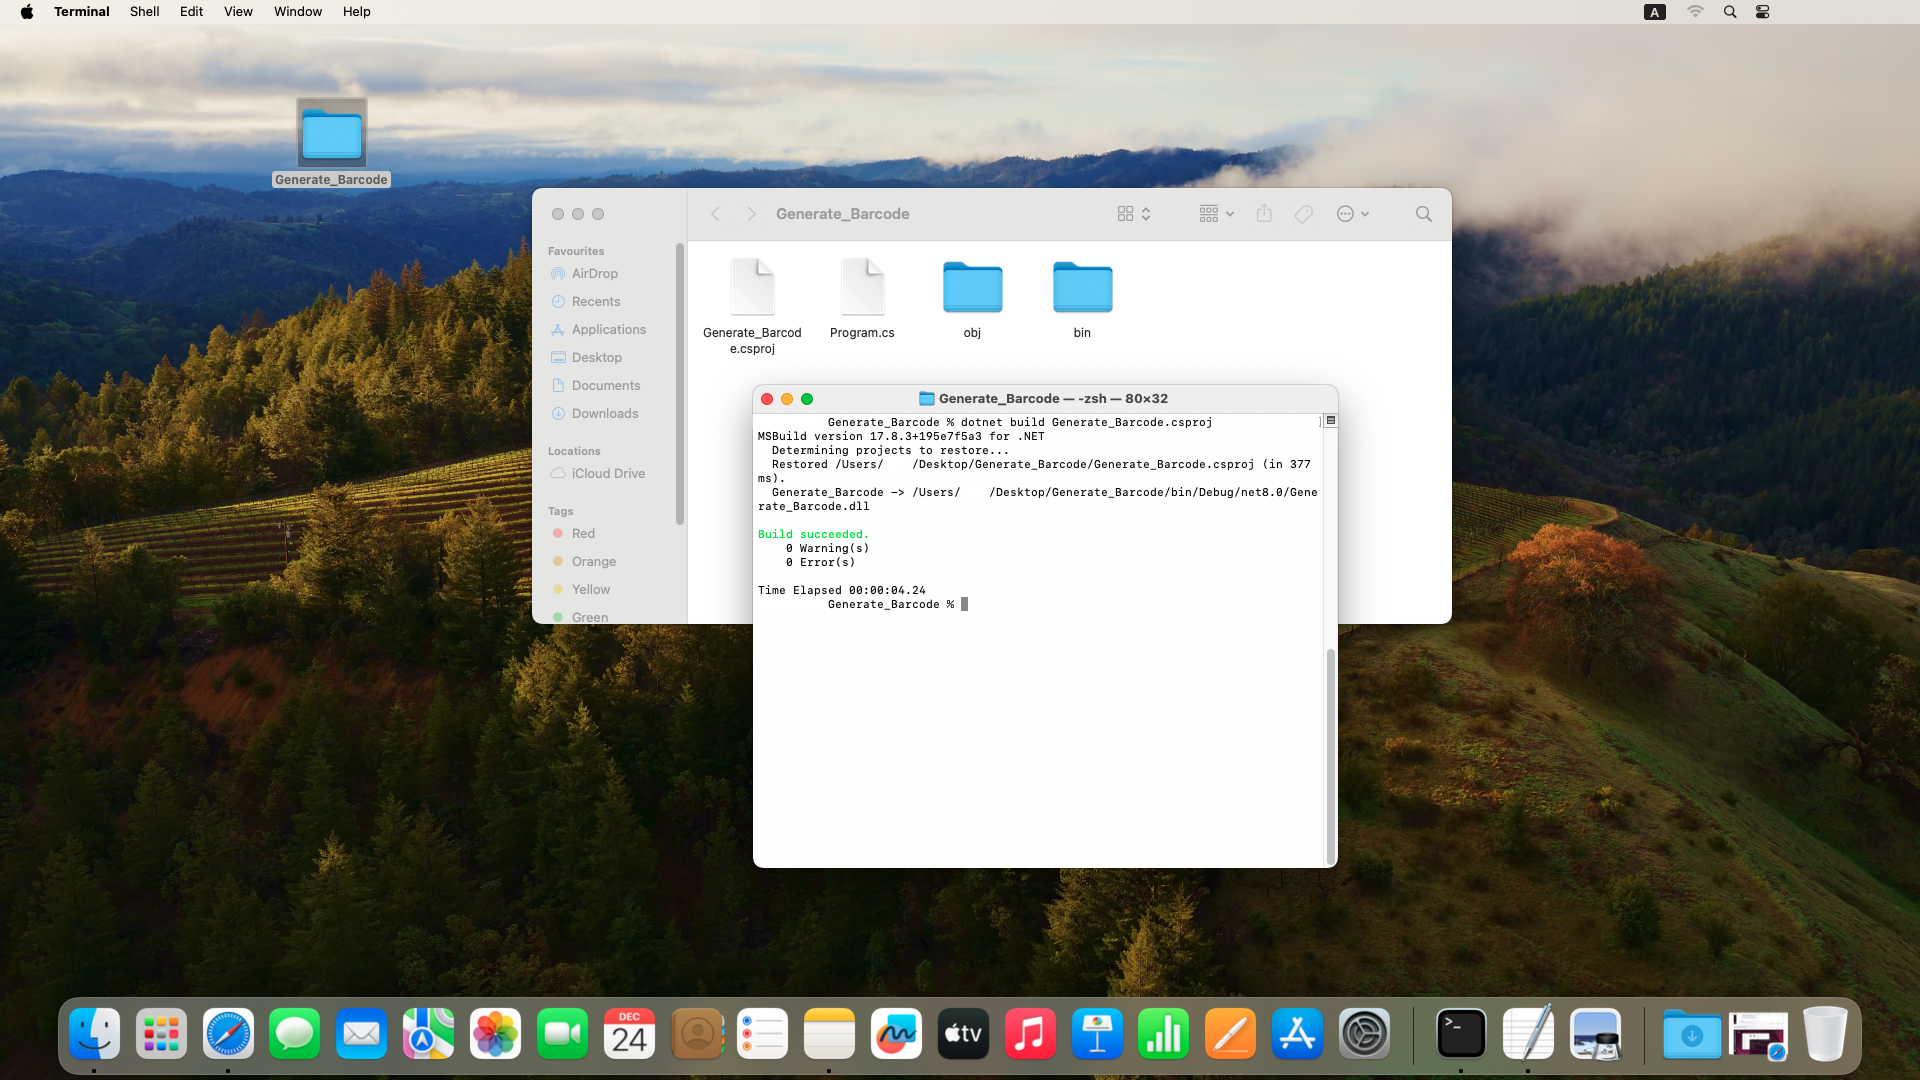Open the group-by options dropdown
This screenshot has height=1080, width=1920.
tap(1216, 214)
